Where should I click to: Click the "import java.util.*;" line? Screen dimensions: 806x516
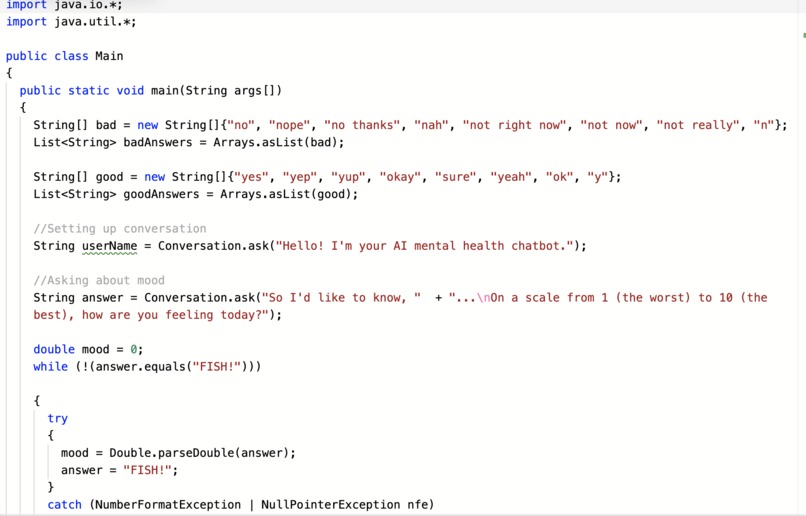click(71, 22)
